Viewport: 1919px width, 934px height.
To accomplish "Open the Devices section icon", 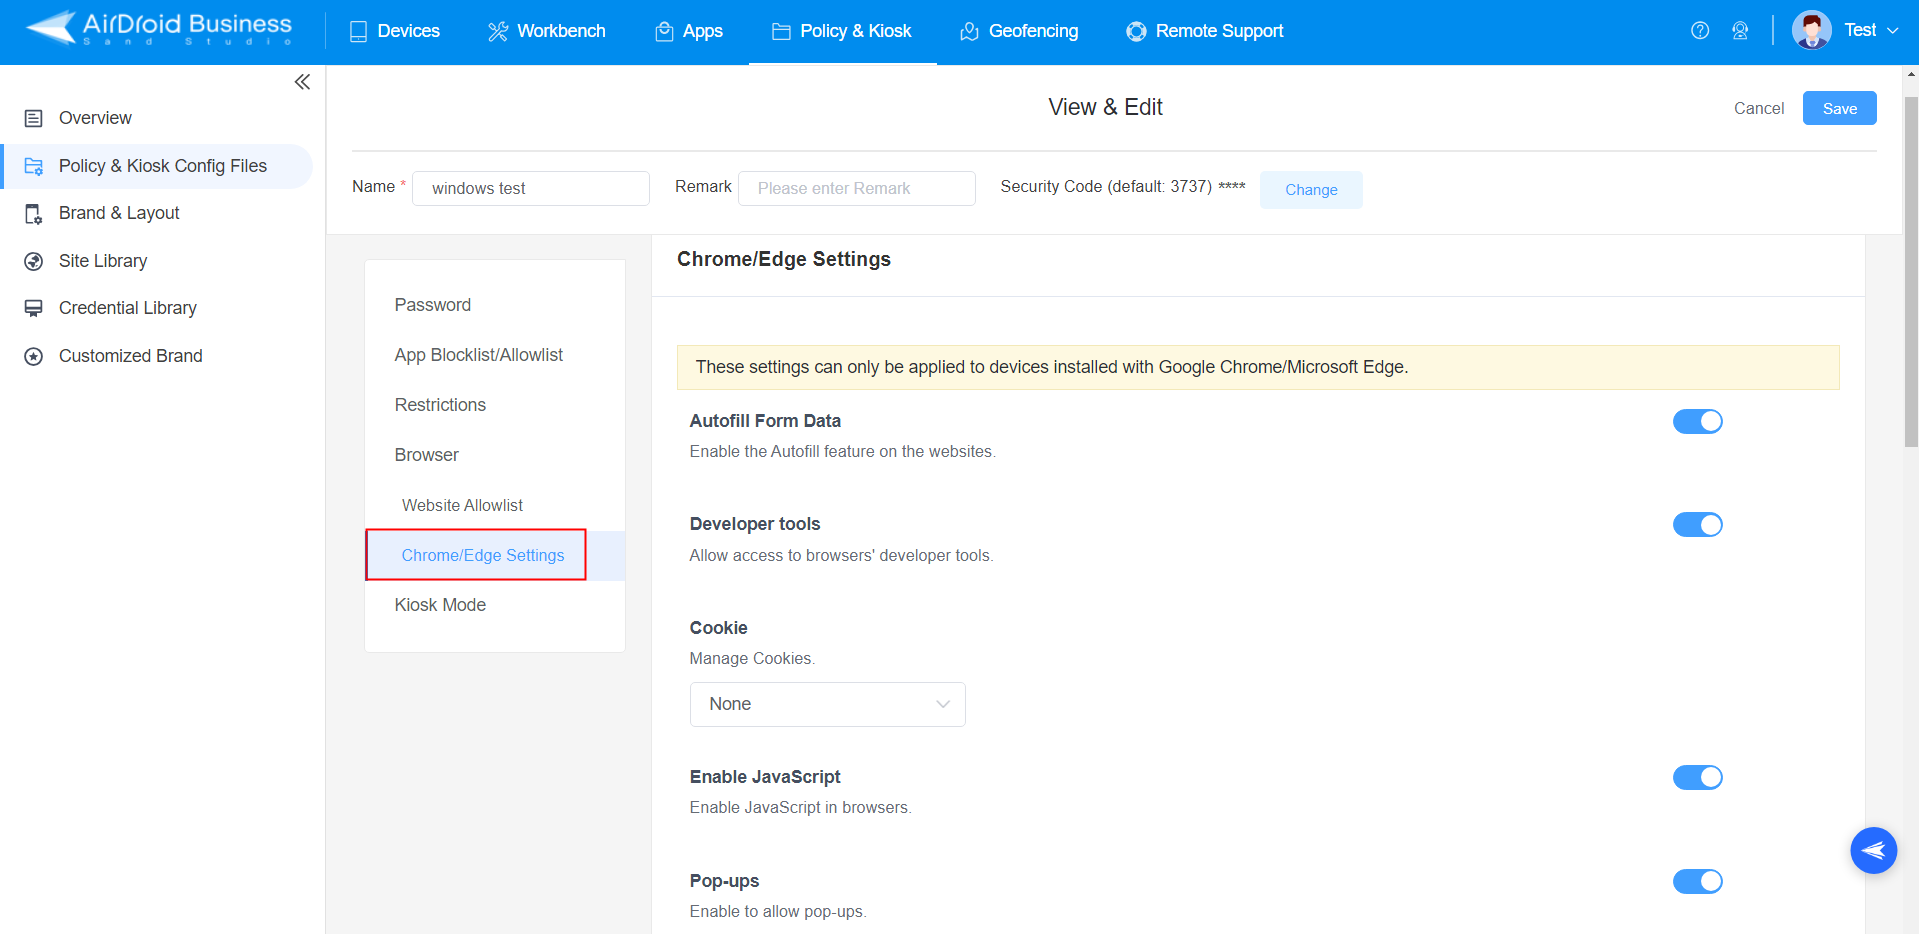I will point(359,31).
